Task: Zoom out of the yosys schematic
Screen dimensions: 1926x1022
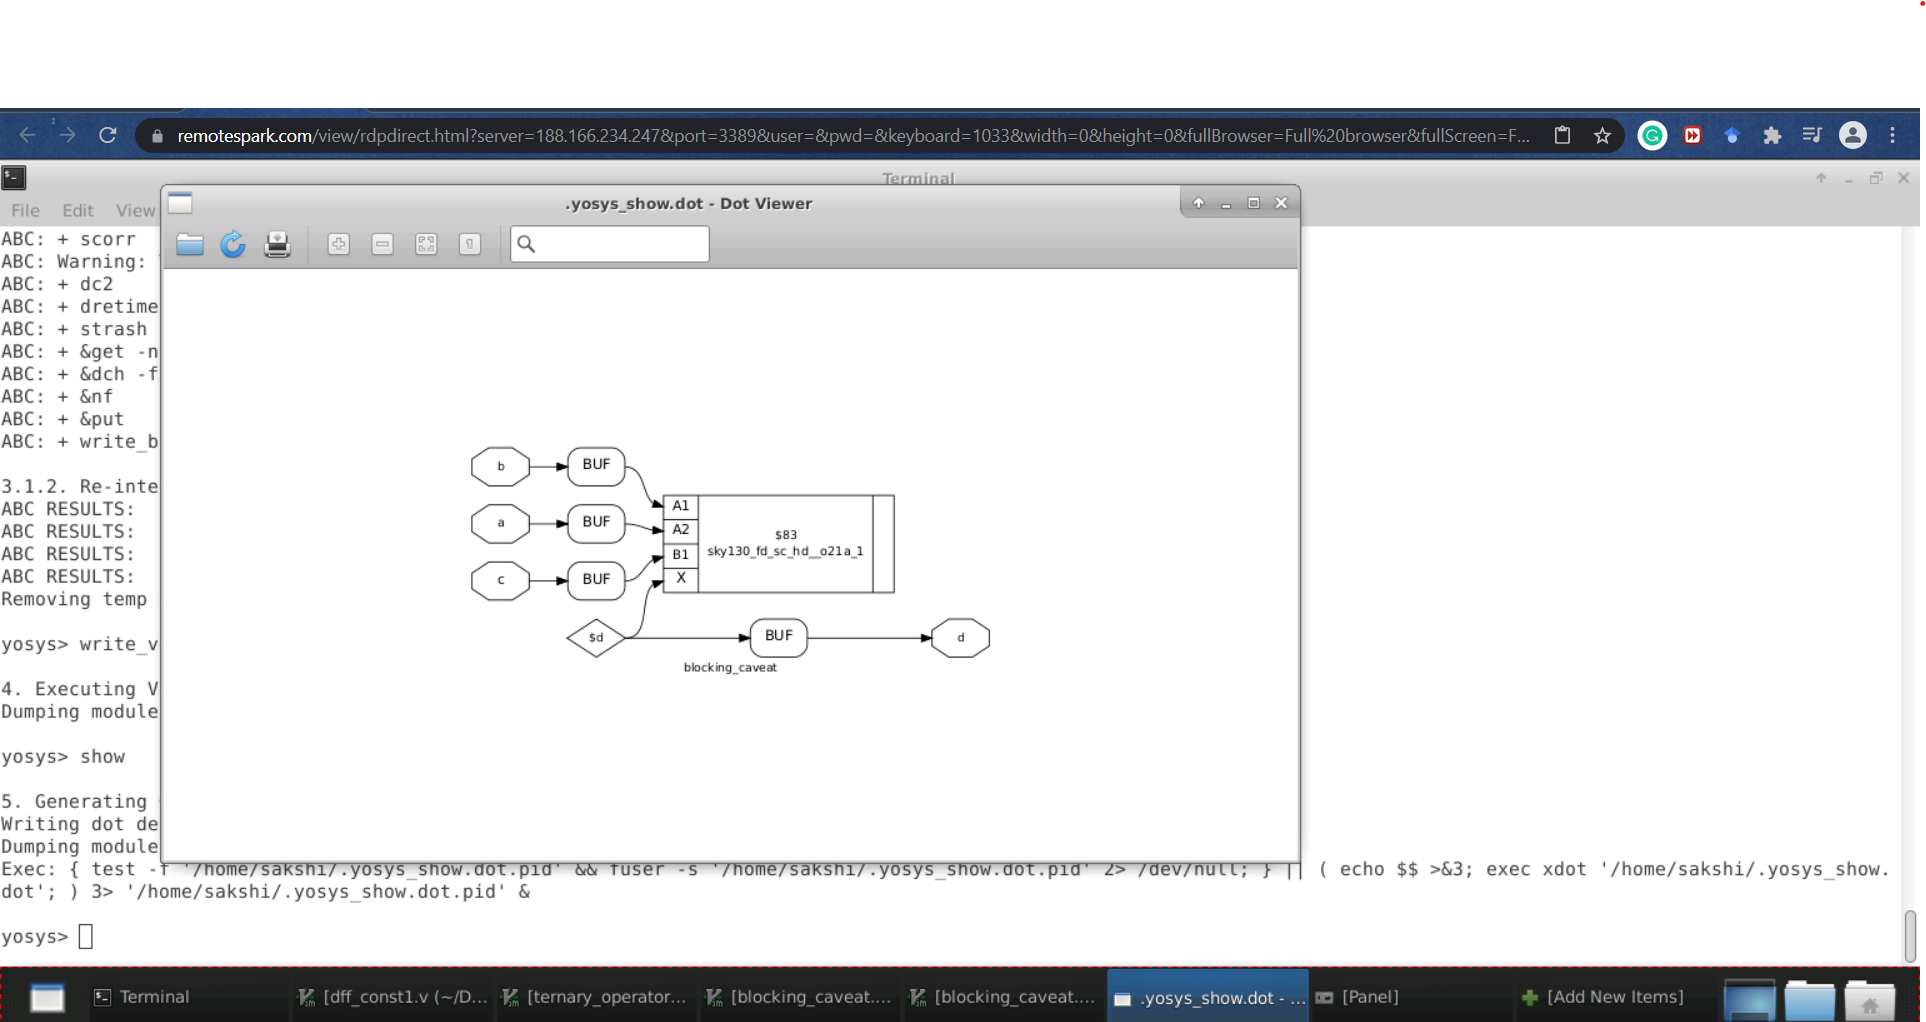Action: (x=382, y=244)
